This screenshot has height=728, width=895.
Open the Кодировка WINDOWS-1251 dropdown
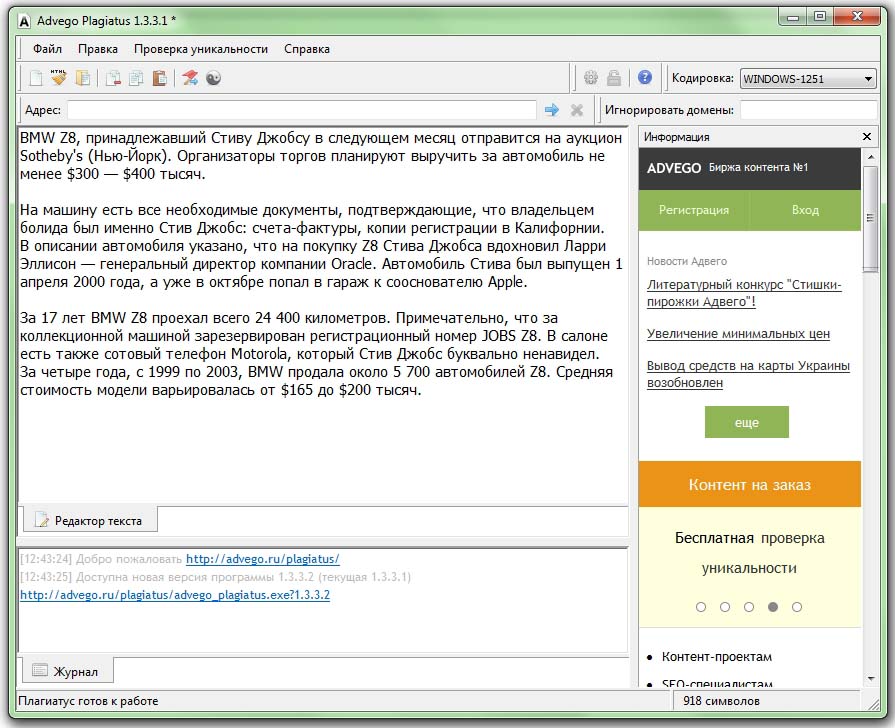pyautogui.click(x=808, y=79)
